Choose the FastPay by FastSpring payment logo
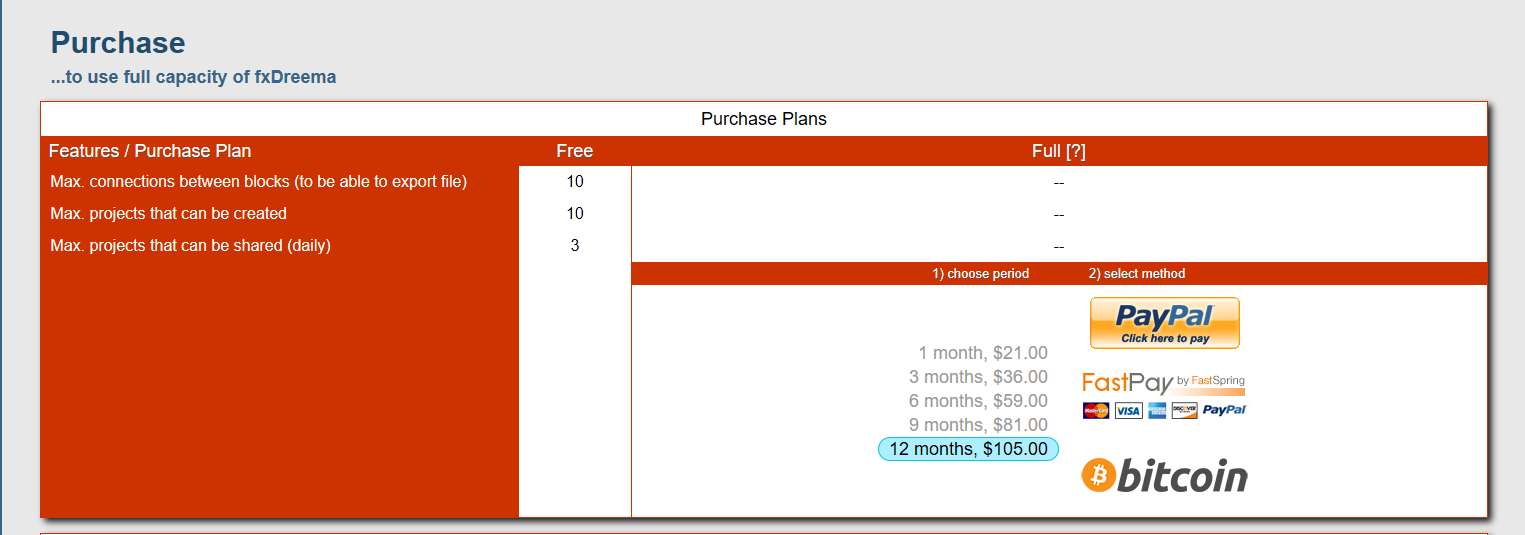This screenshot has height=535, width=1525. (1164, 383)
